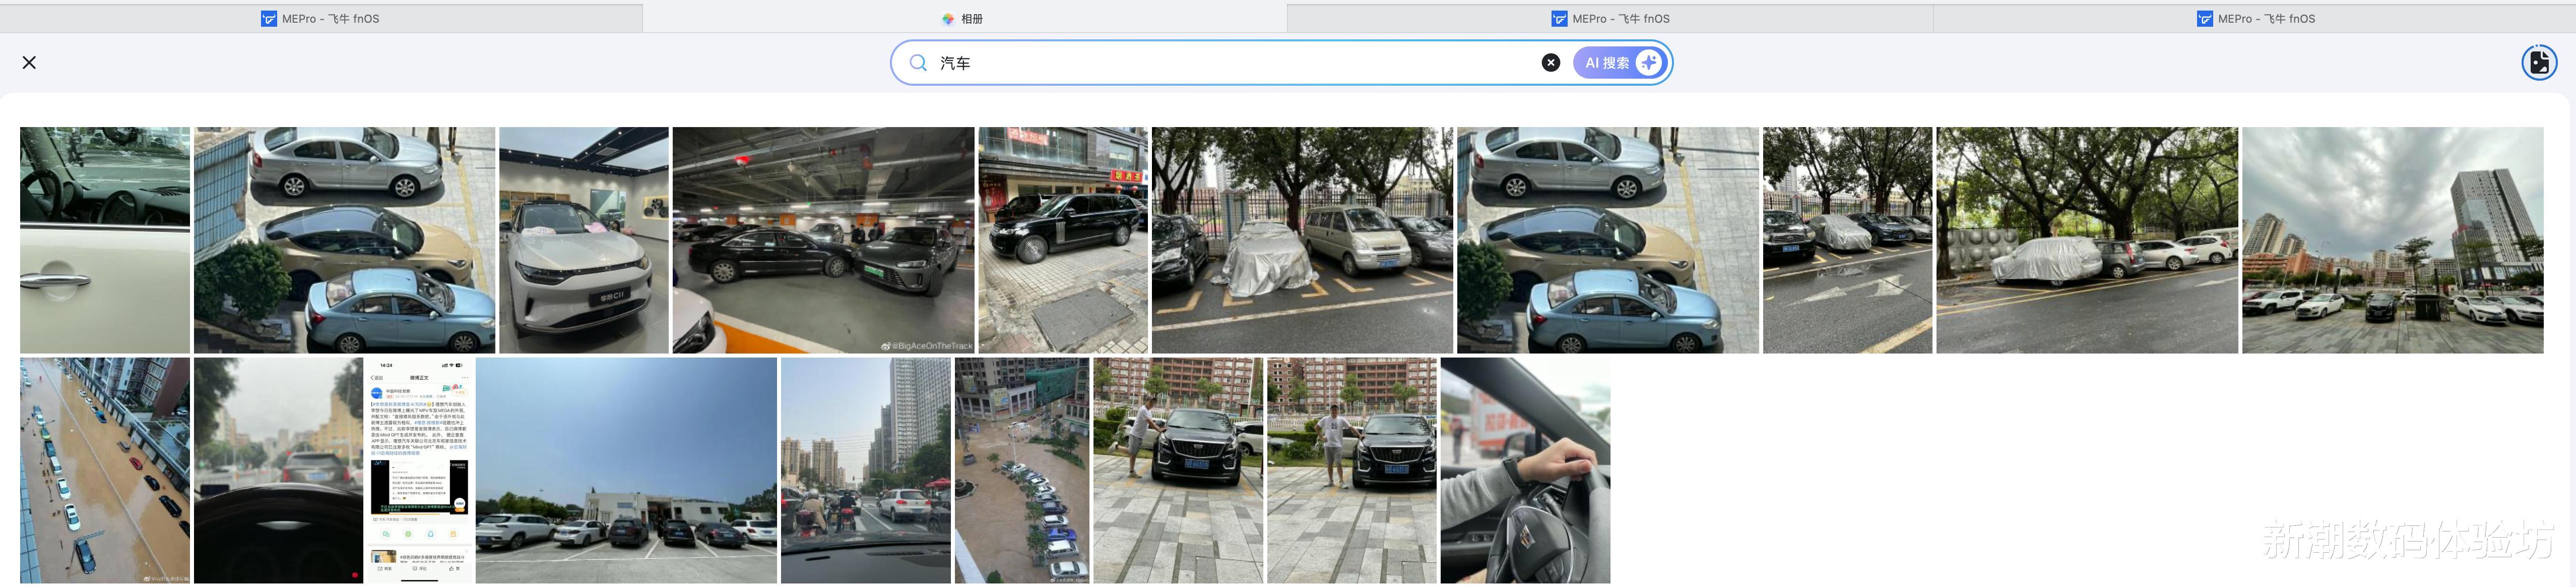Open Cadillac steering wheel hand photo
This screenshot has width=2576, height=587.
pyautogui.click(x=1524, y=470)
